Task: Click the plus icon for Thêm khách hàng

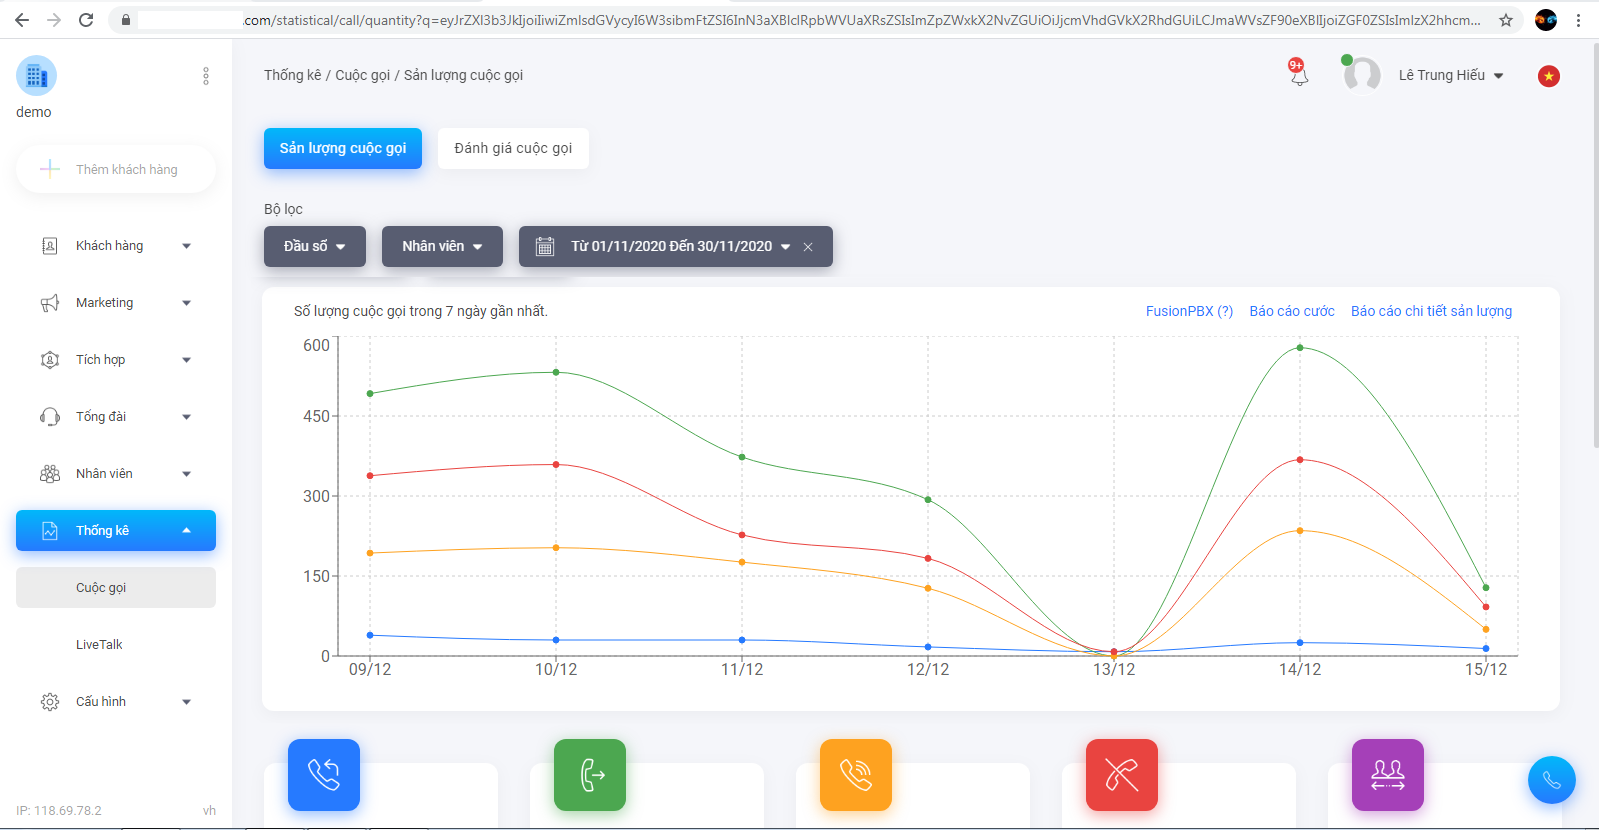Action: pyautogui.click(x=50, y=169)
